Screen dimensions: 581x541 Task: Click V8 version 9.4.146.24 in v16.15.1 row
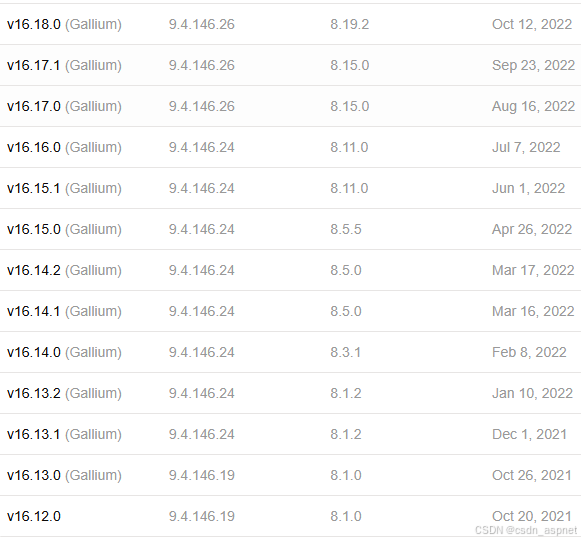pyautogui.click(x=202, y=189)
